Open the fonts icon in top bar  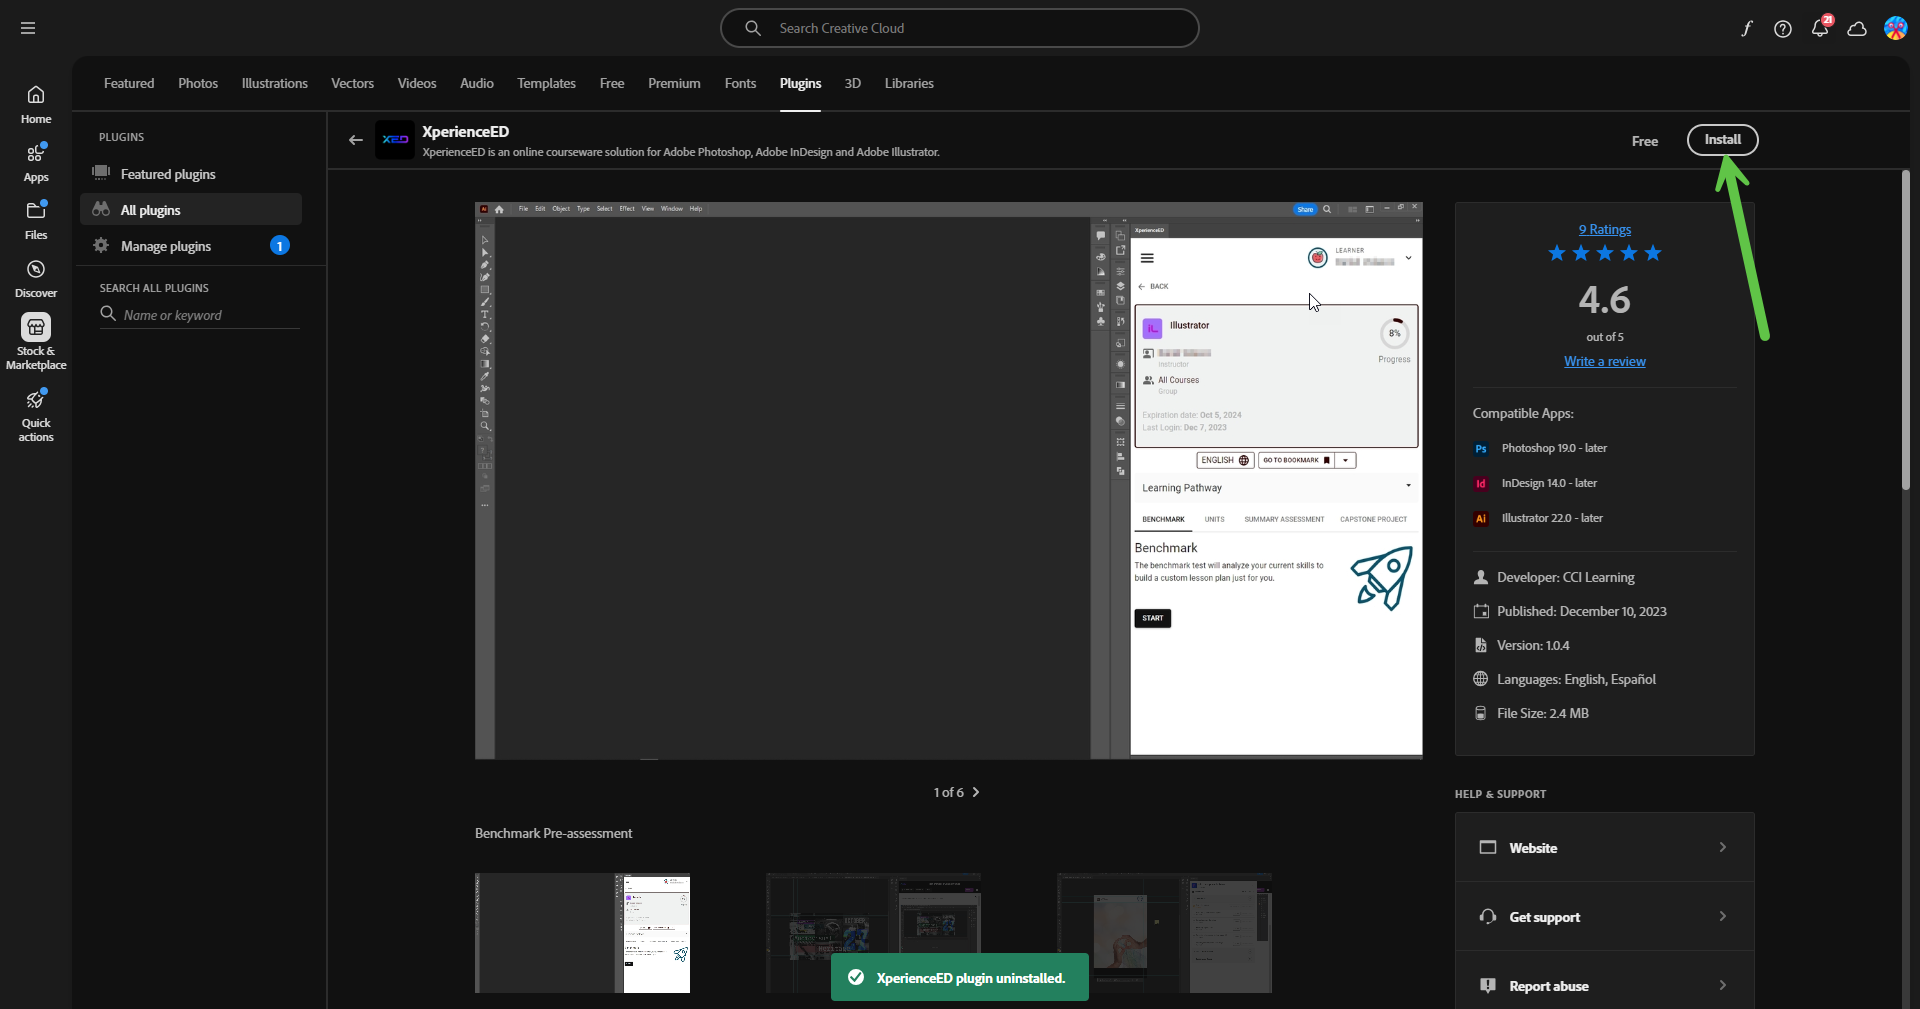(1746, 28)
